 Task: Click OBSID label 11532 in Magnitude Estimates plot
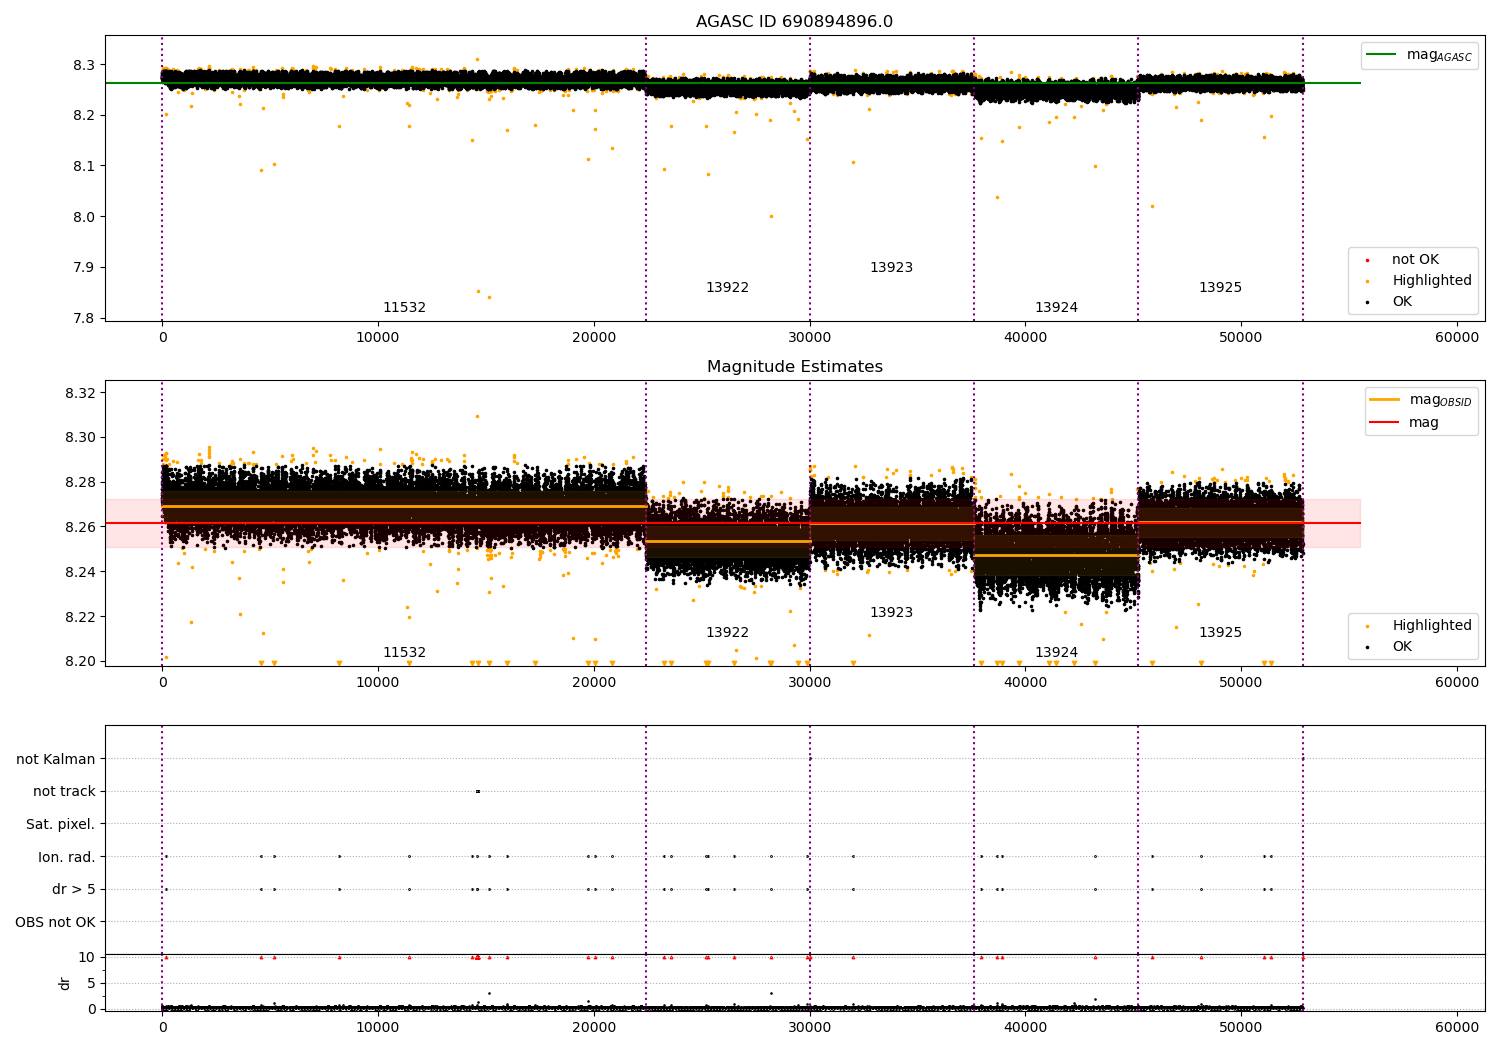404,653
